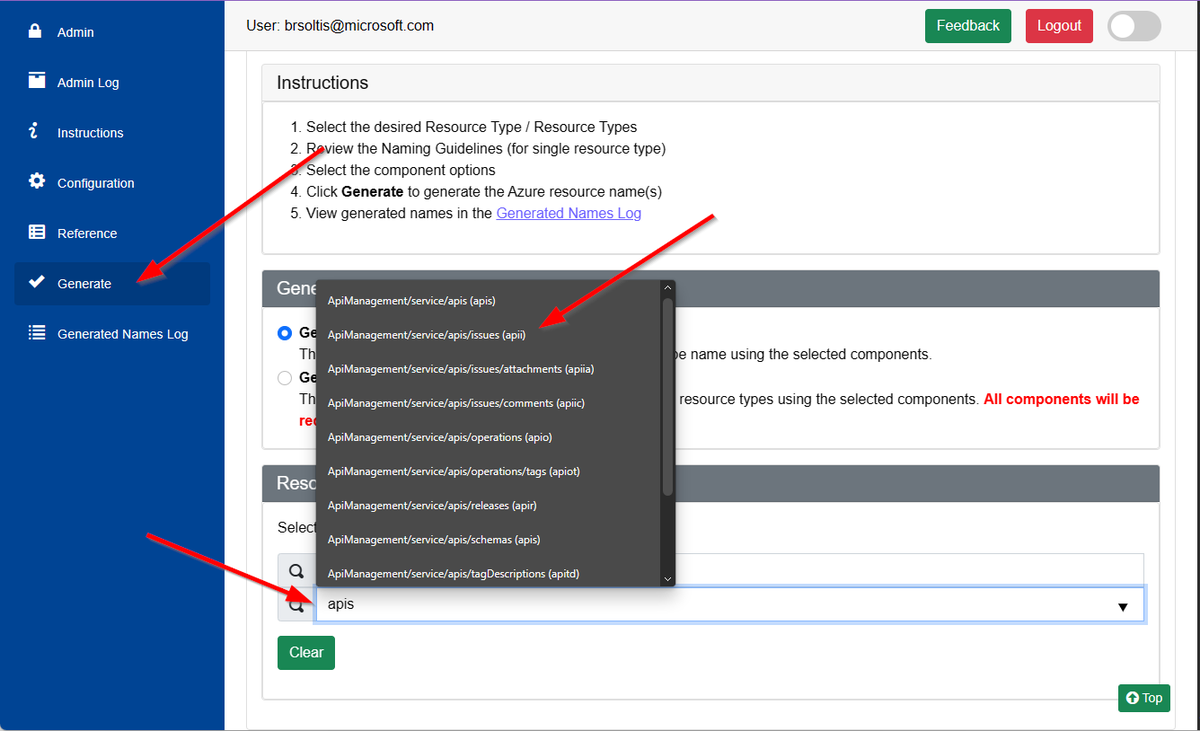The height and width of the screenshot is (731, 1200).
Task: Click the Admin lock icon
Action: (x=36, y=31)
